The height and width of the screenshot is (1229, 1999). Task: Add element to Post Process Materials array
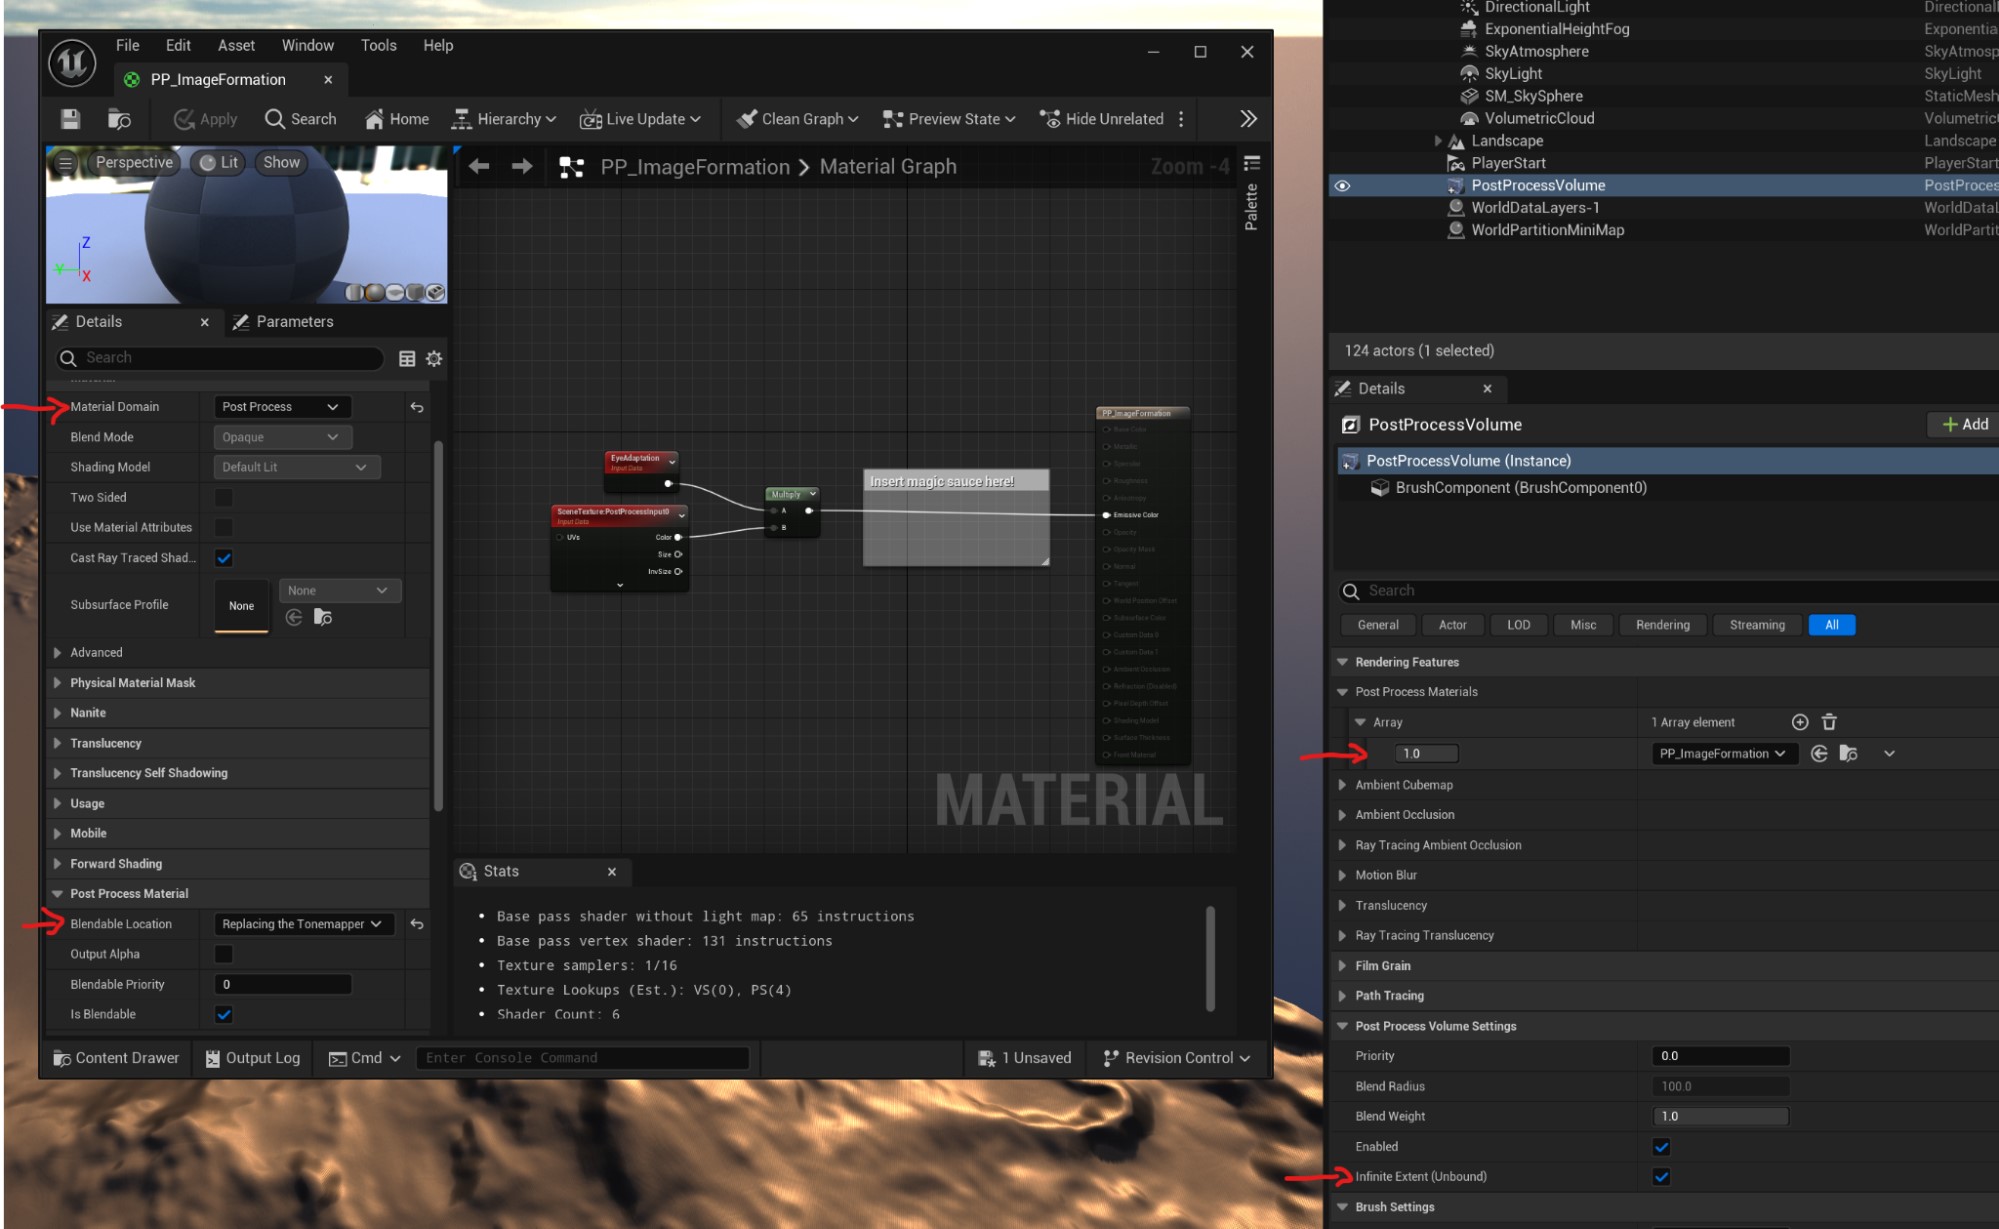[1799, 722]
